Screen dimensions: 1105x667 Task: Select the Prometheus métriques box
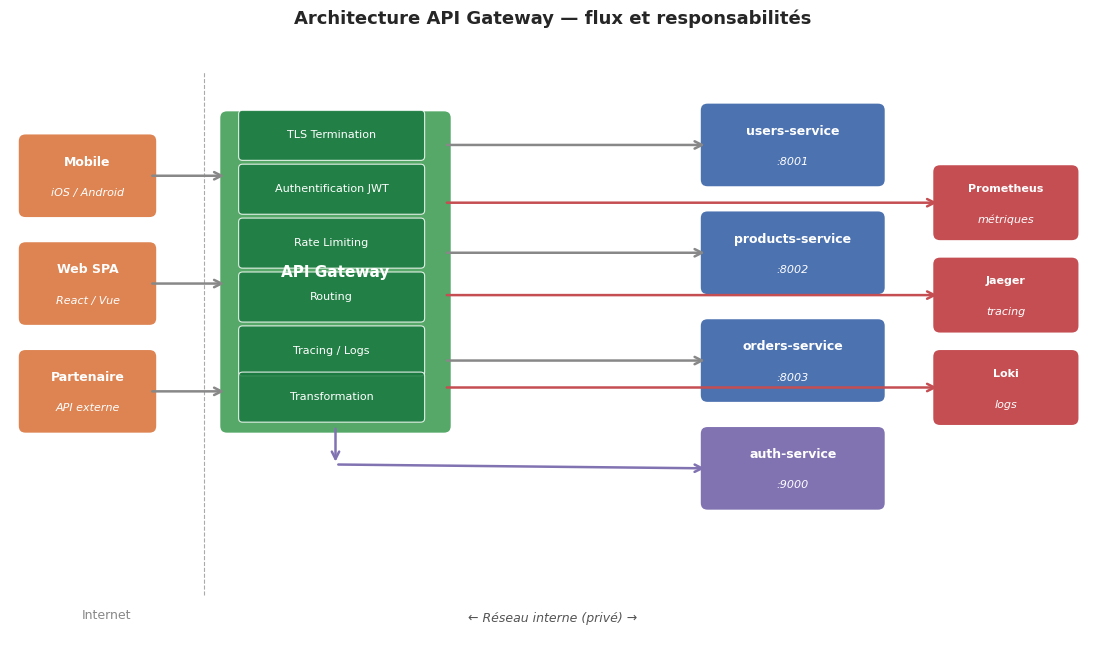[x=1005, y=203]
